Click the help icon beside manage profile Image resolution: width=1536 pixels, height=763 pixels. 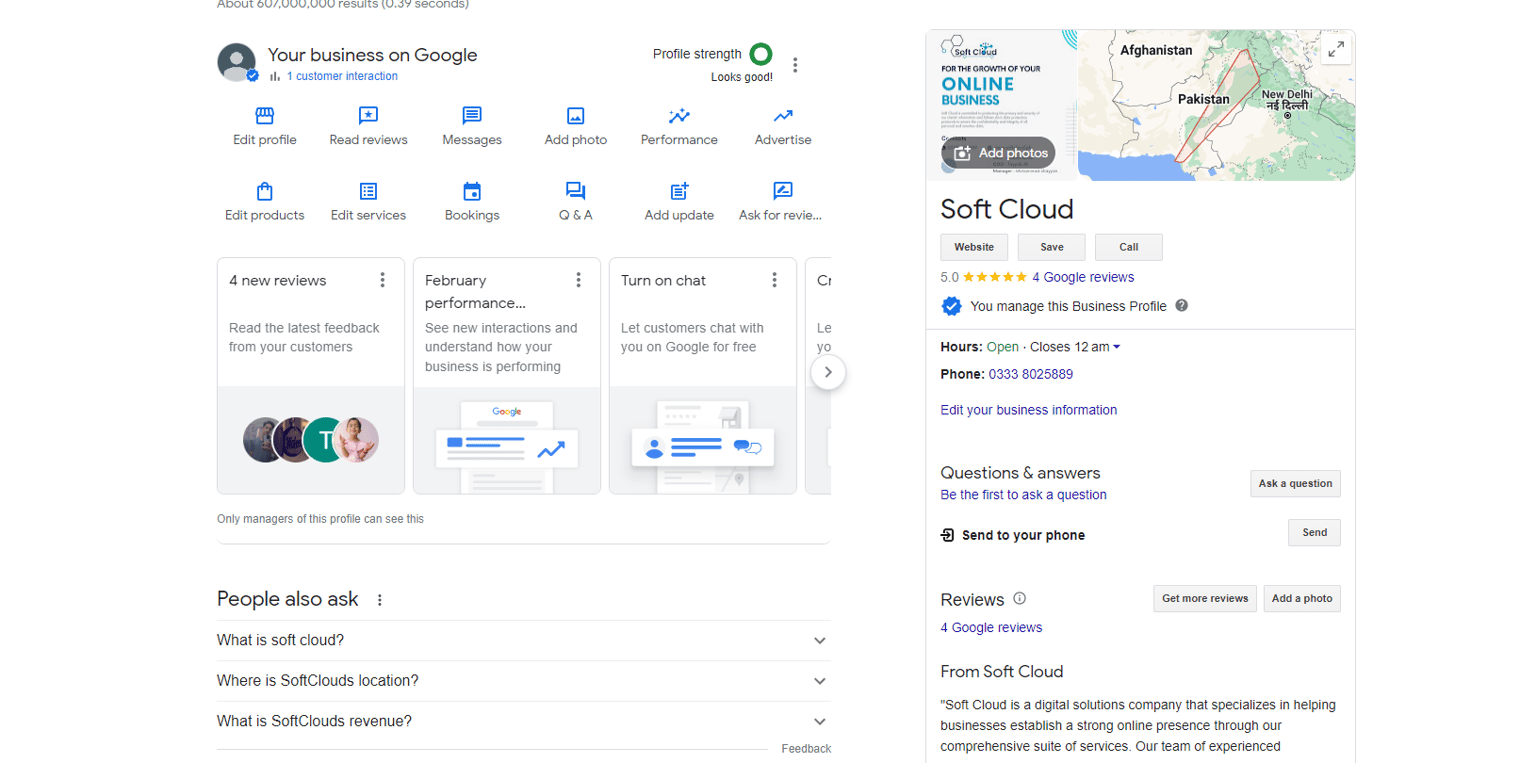click(x=1181, y=305)
